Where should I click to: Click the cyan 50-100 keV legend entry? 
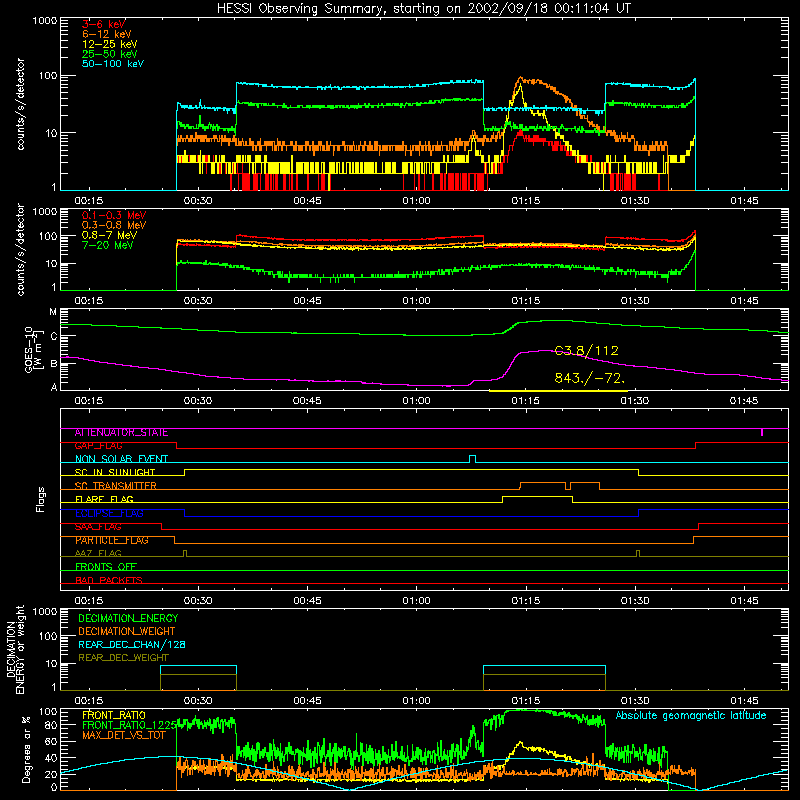coord(113,64)
